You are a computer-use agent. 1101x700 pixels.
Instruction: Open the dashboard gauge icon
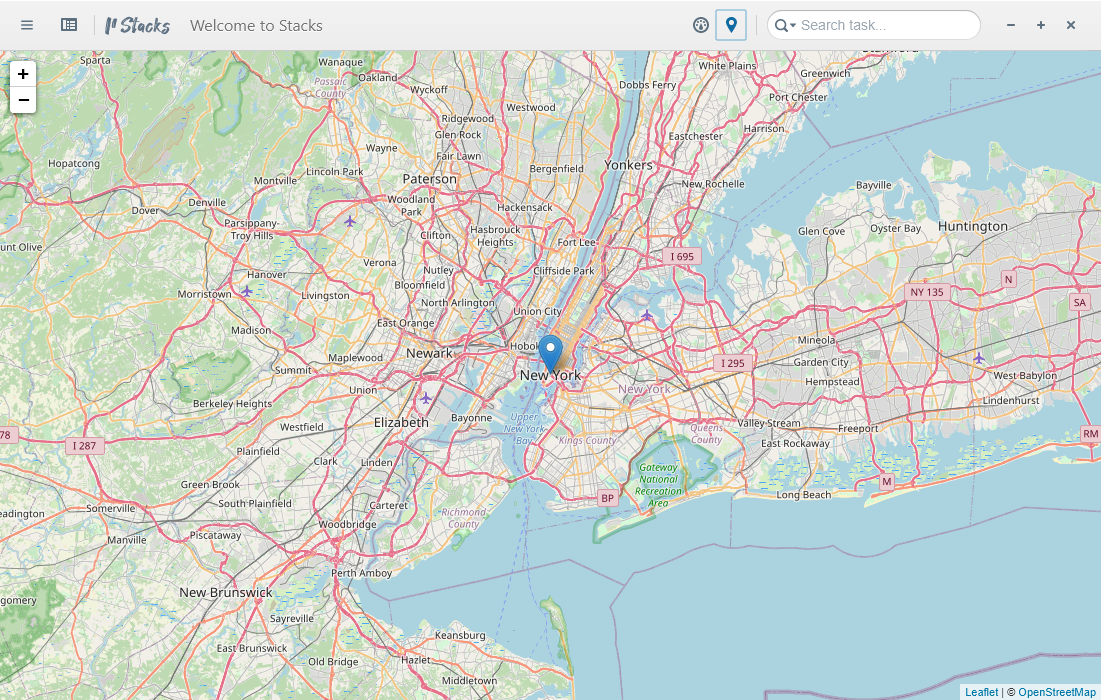(x=701, y=25)
